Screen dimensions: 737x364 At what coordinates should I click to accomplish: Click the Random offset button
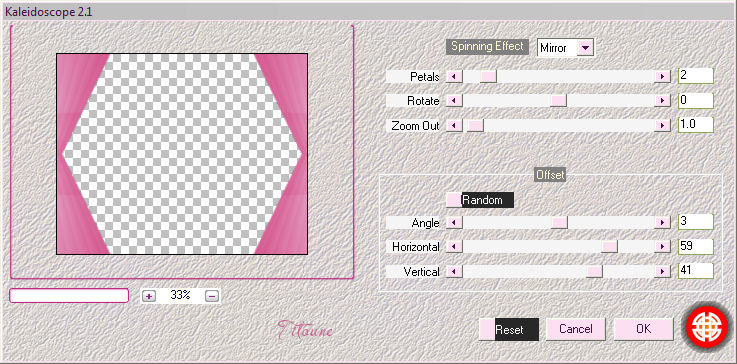coord(480,200)
